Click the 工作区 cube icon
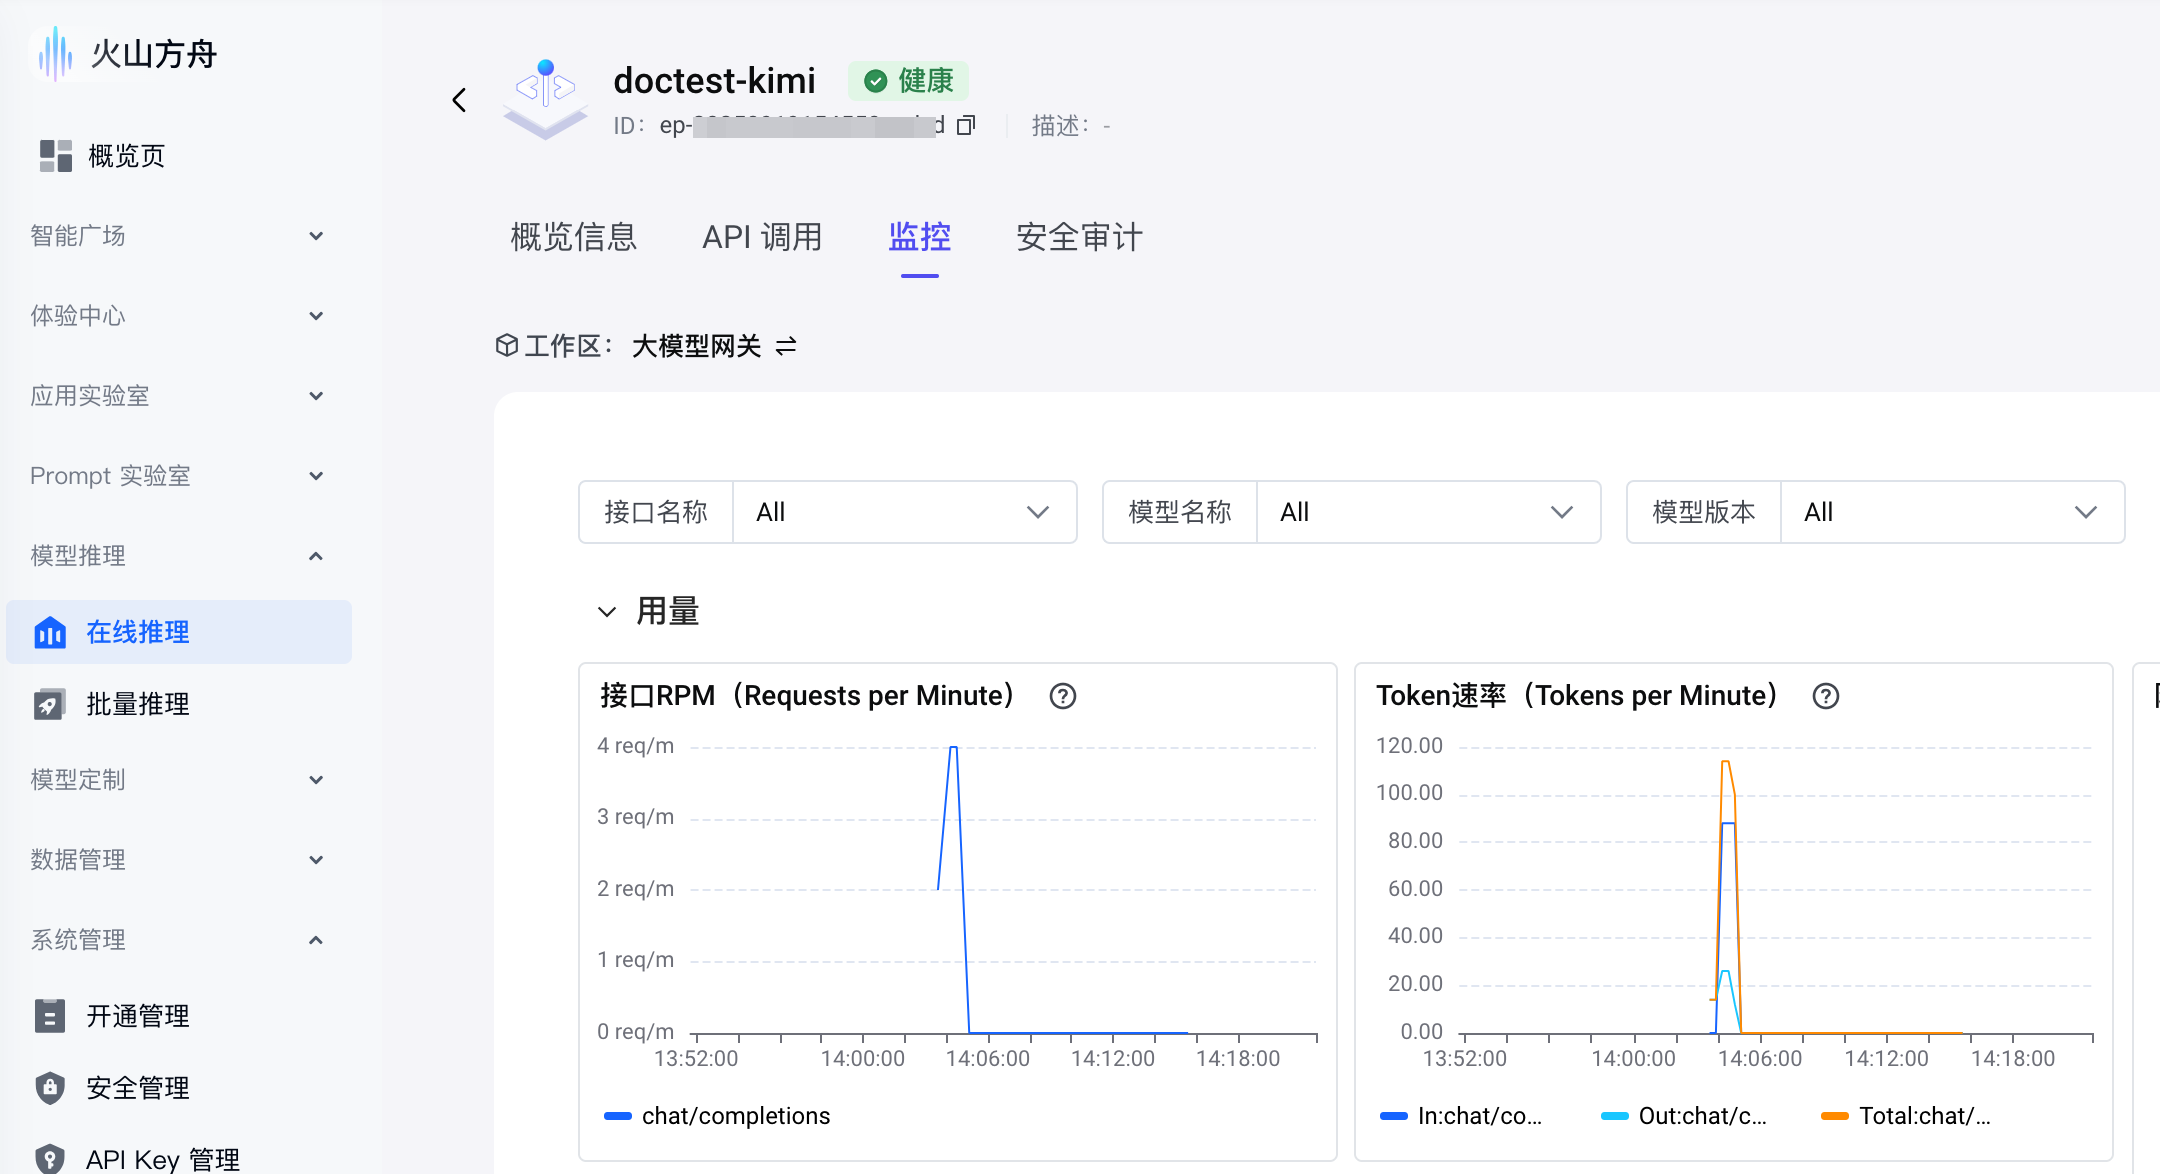Screen dimensions: 2160x1174 coord(507,345)
